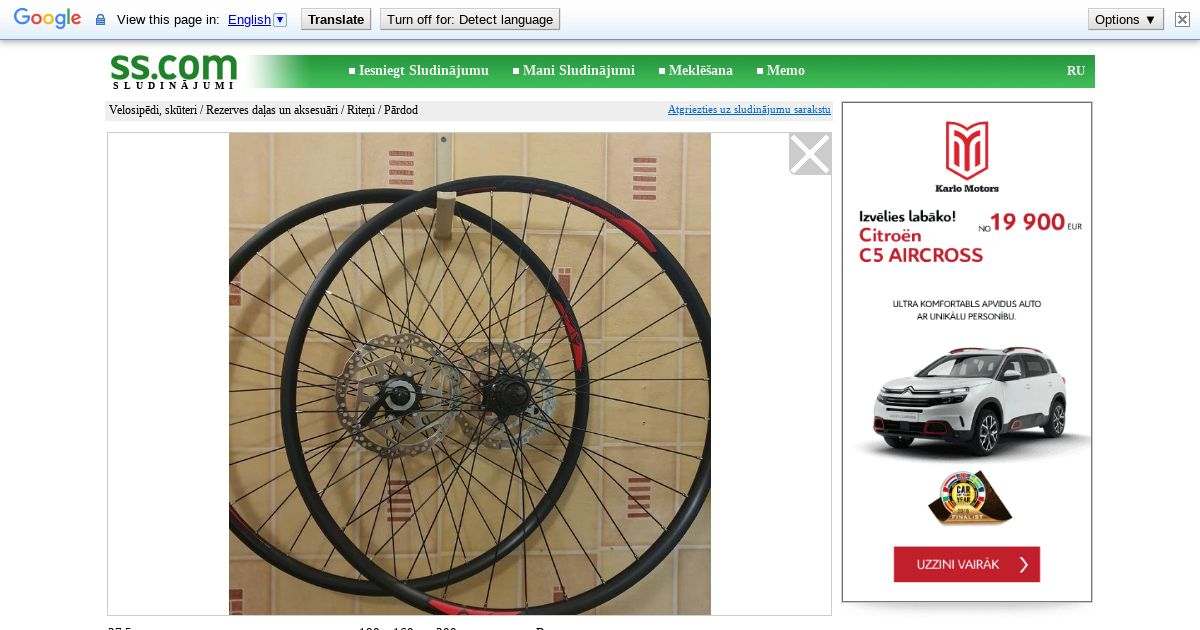Open the Meklēšana search page
Image resolution: width=1200 pixels, height=630 pixels.
pyautogui.click(x=695, y=71)
